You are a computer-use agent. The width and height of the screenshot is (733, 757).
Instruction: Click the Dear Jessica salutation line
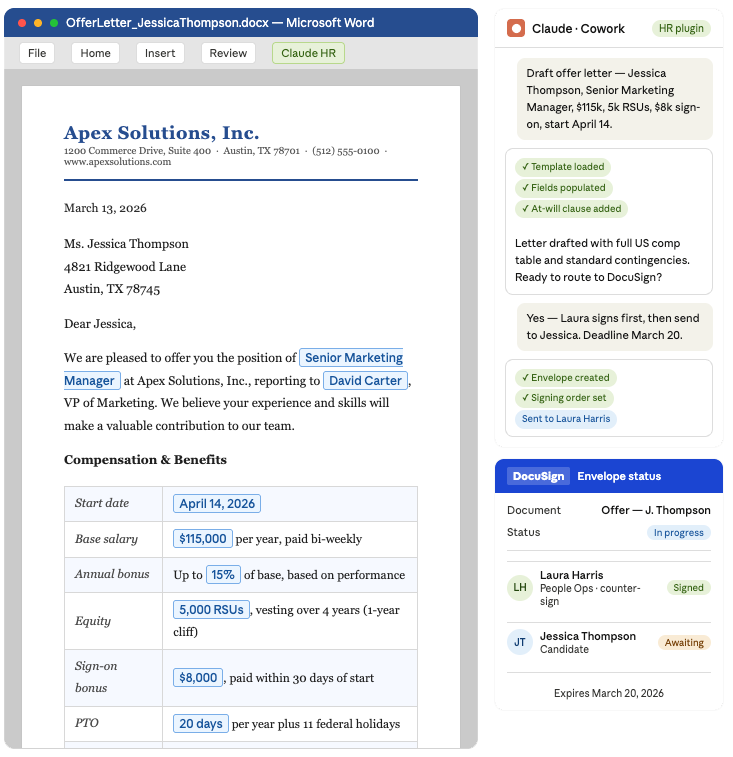99,324
